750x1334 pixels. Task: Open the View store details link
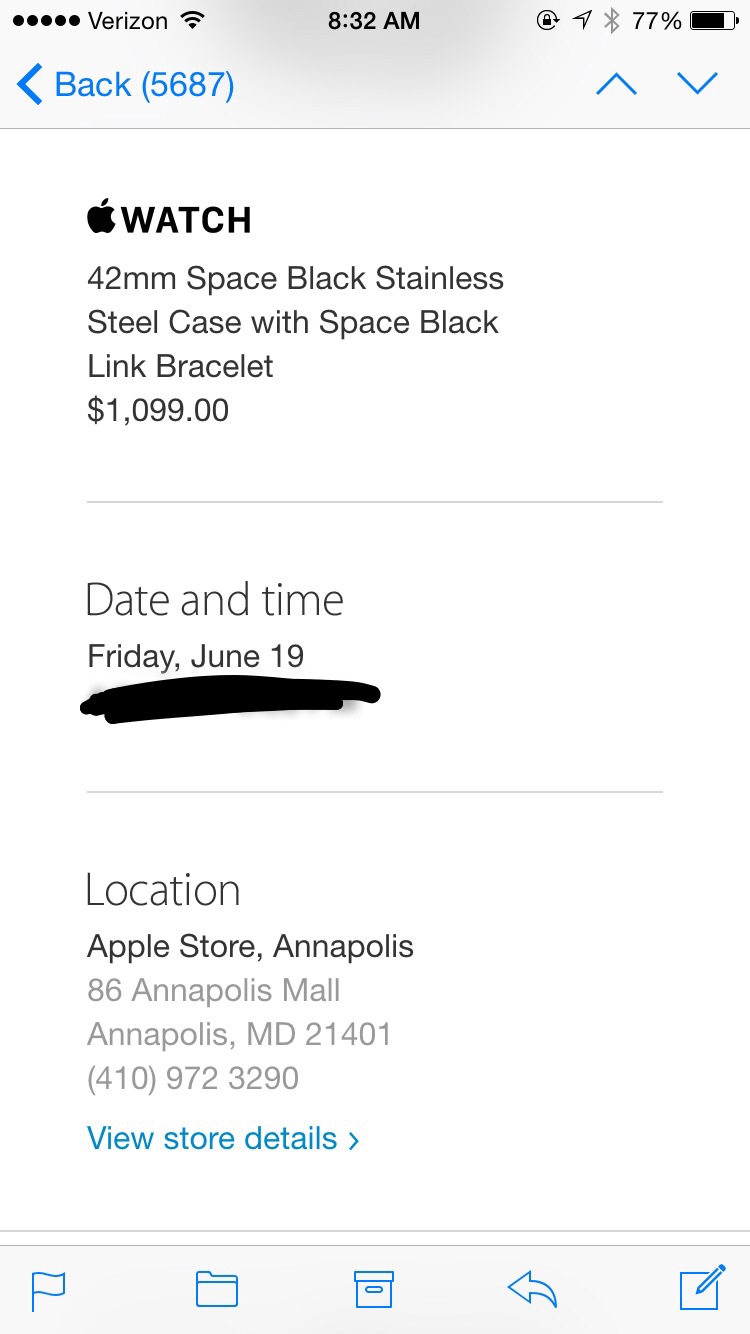click(x=212, y=1138)
